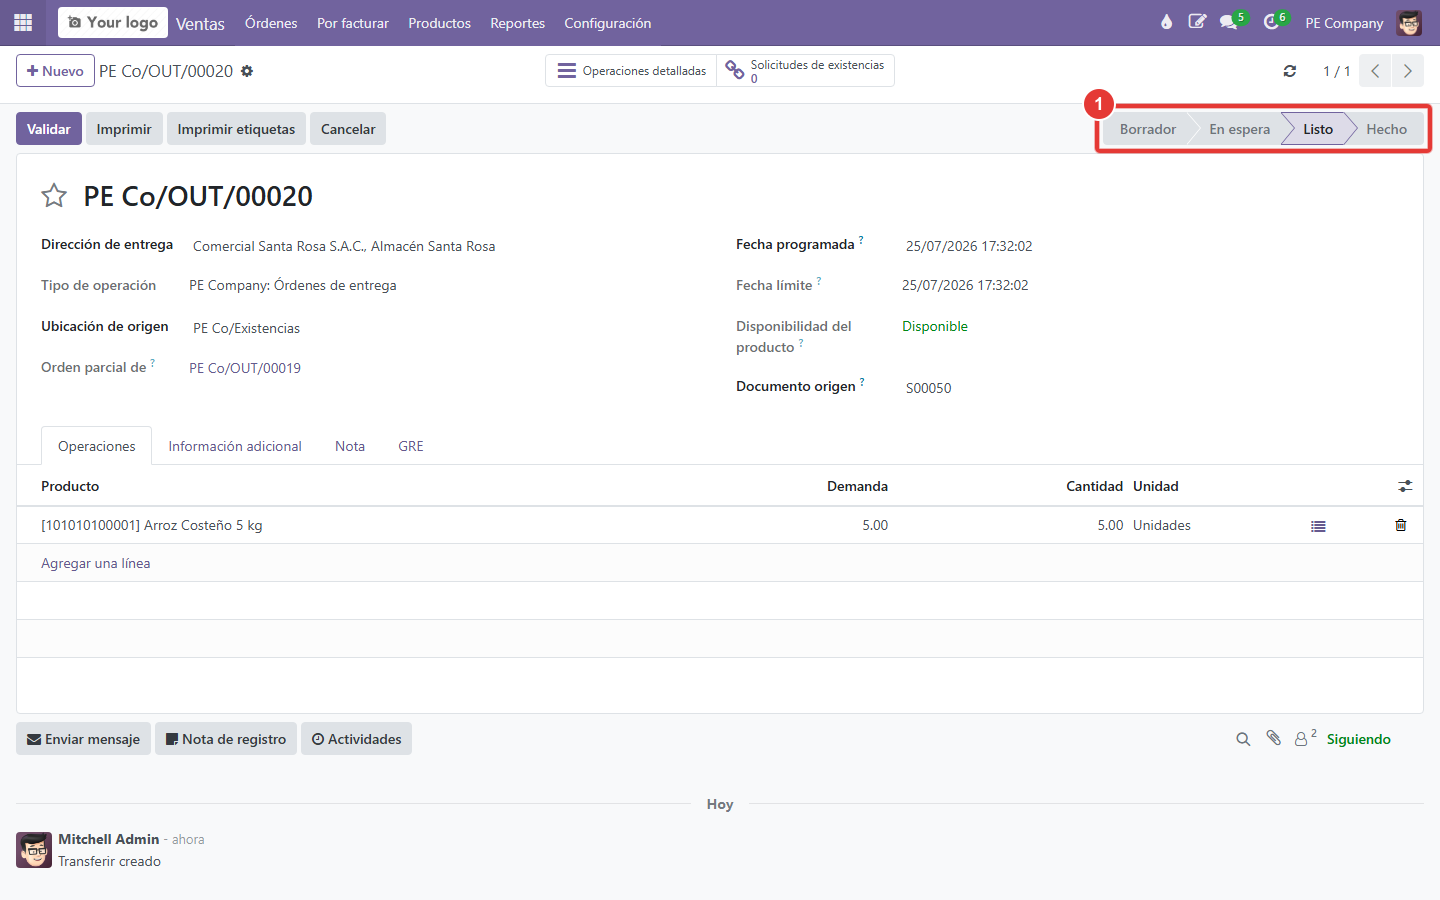Click Agregar una línea link
The width and height of the screenshot is (1440, 900).
click(x=96, y=563)
